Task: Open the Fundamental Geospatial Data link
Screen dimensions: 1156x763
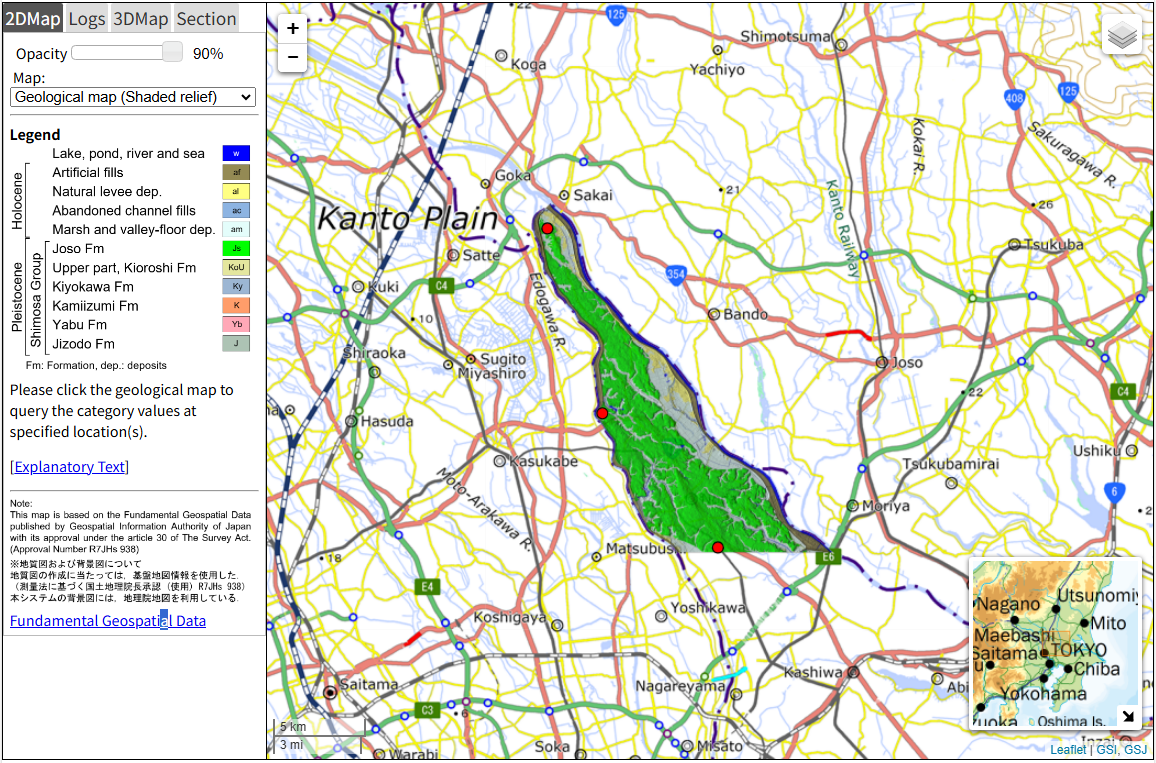Action: [107, 620]
